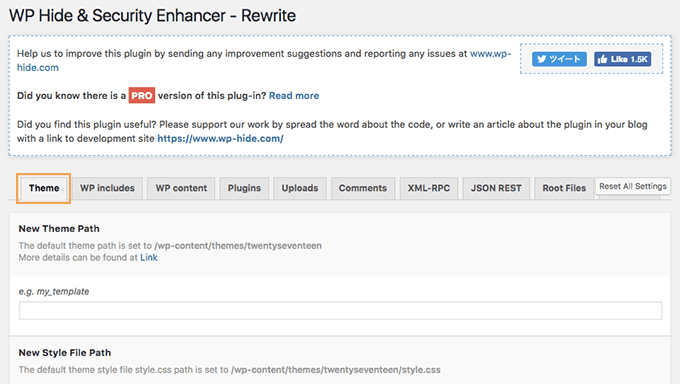Switch to the XML-RPC tab
This screenshot has height=384, width=680.
point(429,188)
